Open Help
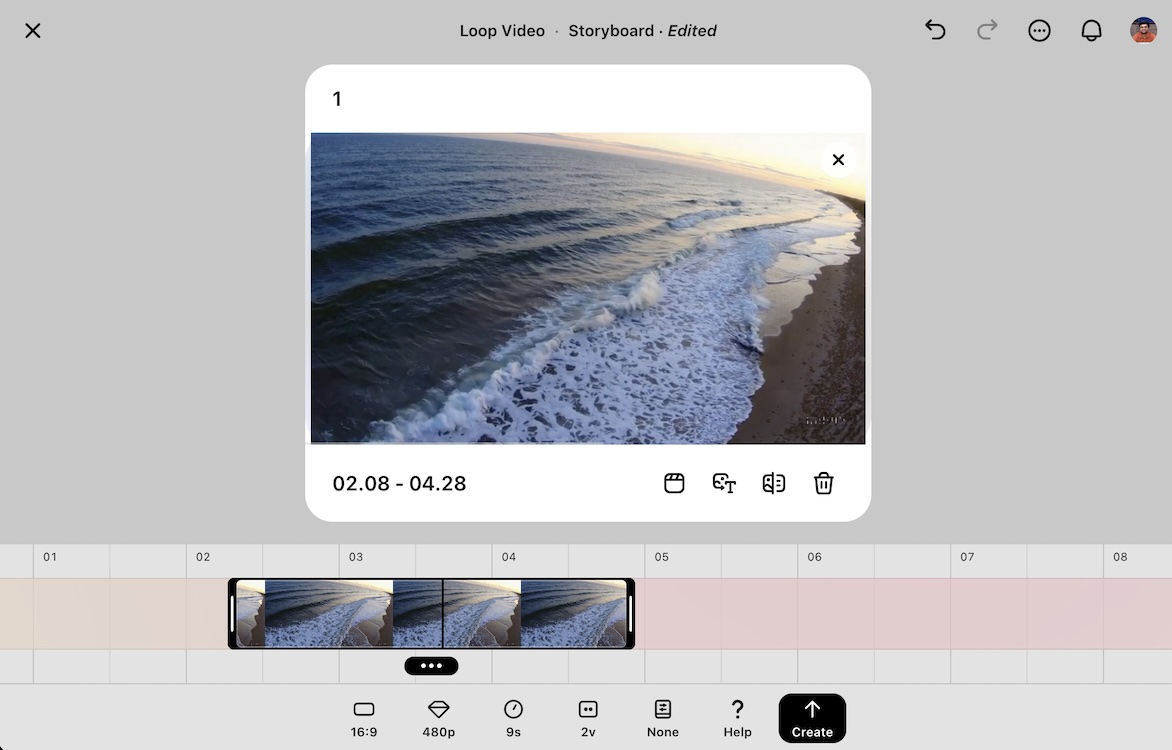Image resolution: width=1172 pixels, height=750 pixels. click(x=737, y=718)
